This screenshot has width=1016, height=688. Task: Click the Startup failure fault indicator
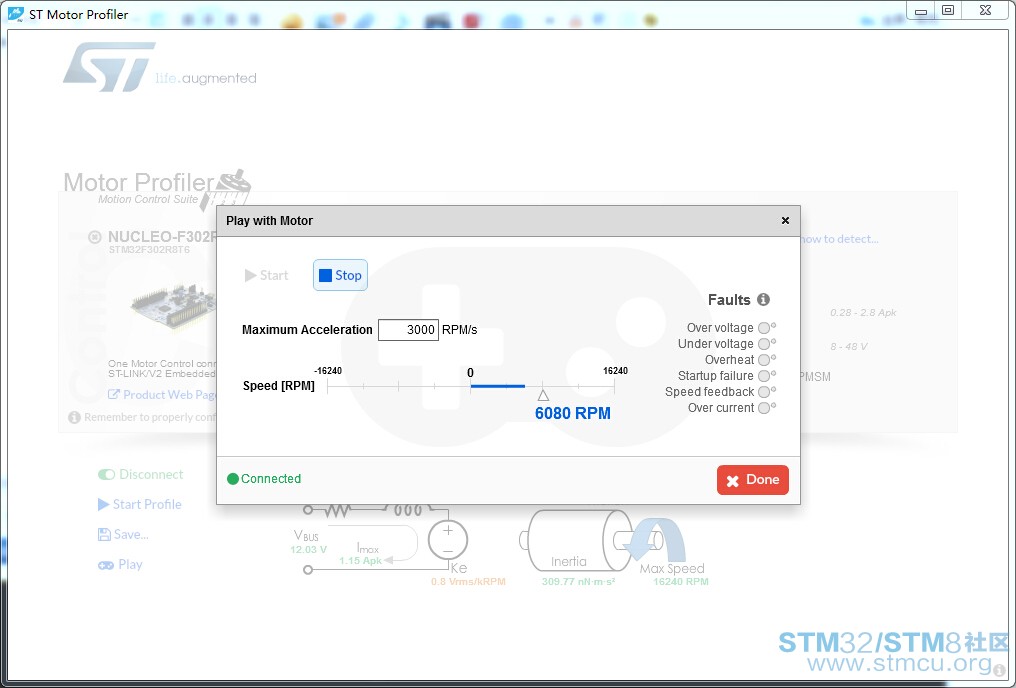tap(764, 376)
